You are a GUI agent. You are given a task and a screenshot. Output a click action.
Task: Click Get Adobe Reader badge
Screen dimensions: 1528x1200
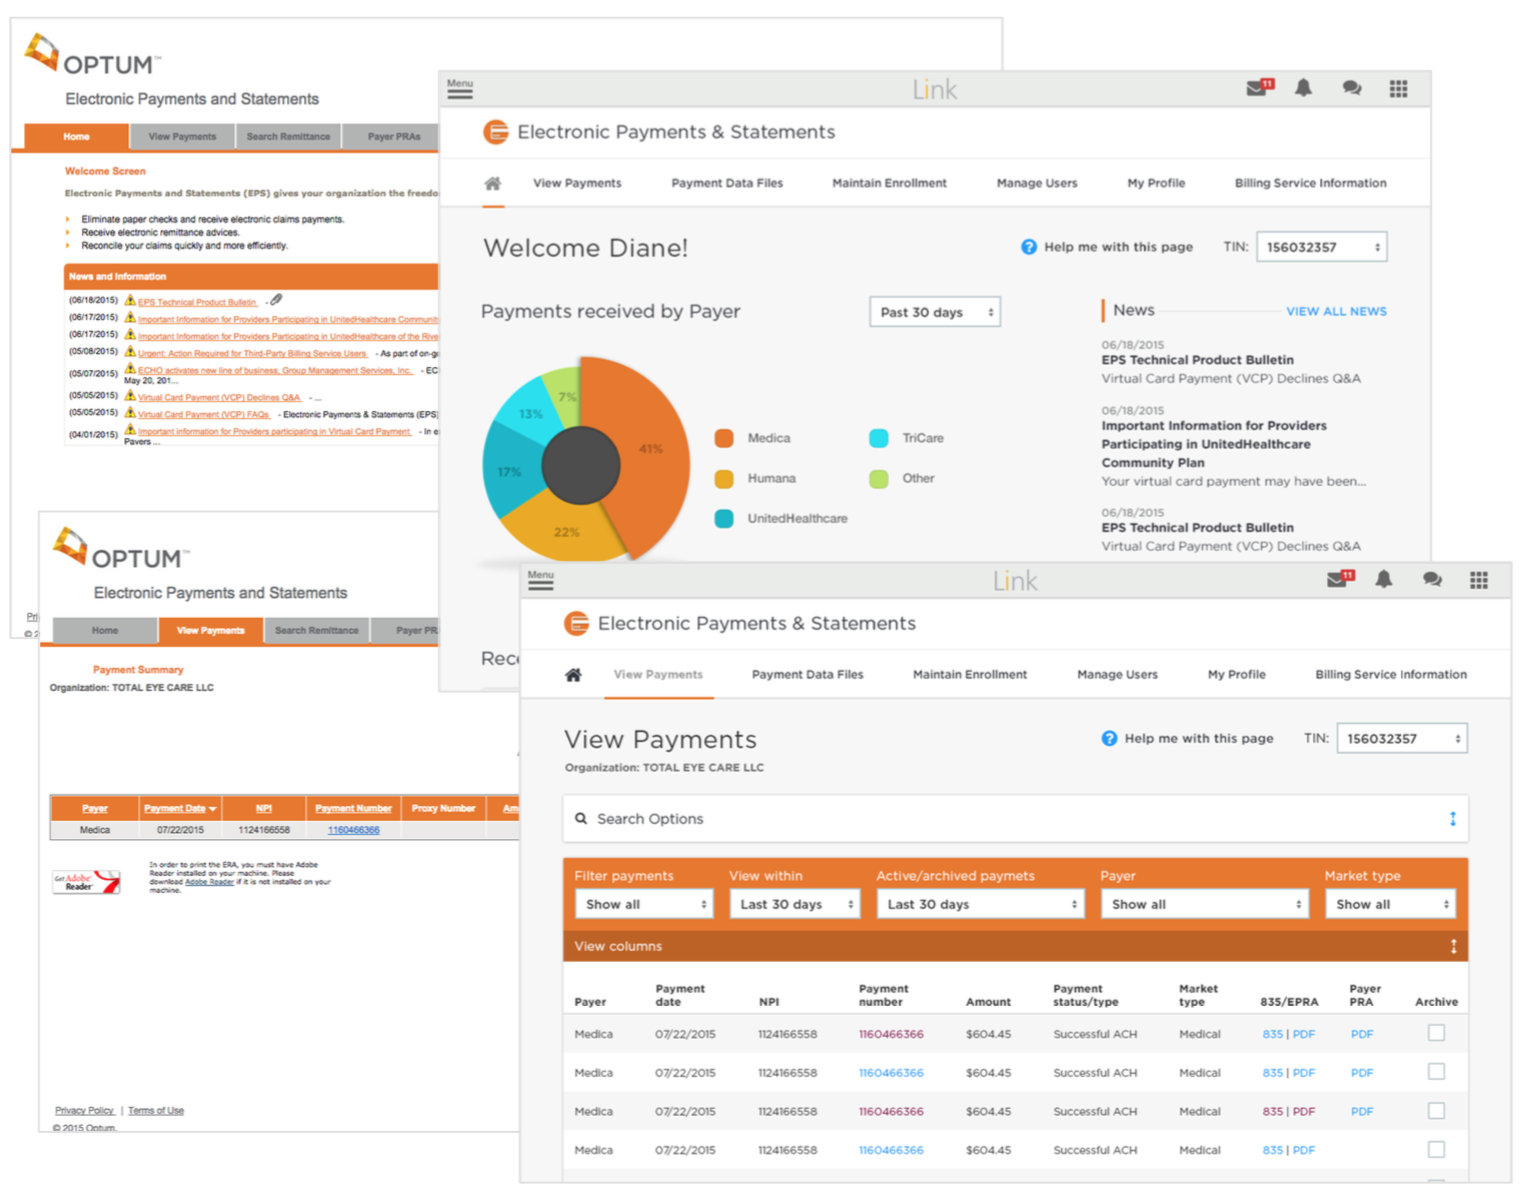pos(86,882)
